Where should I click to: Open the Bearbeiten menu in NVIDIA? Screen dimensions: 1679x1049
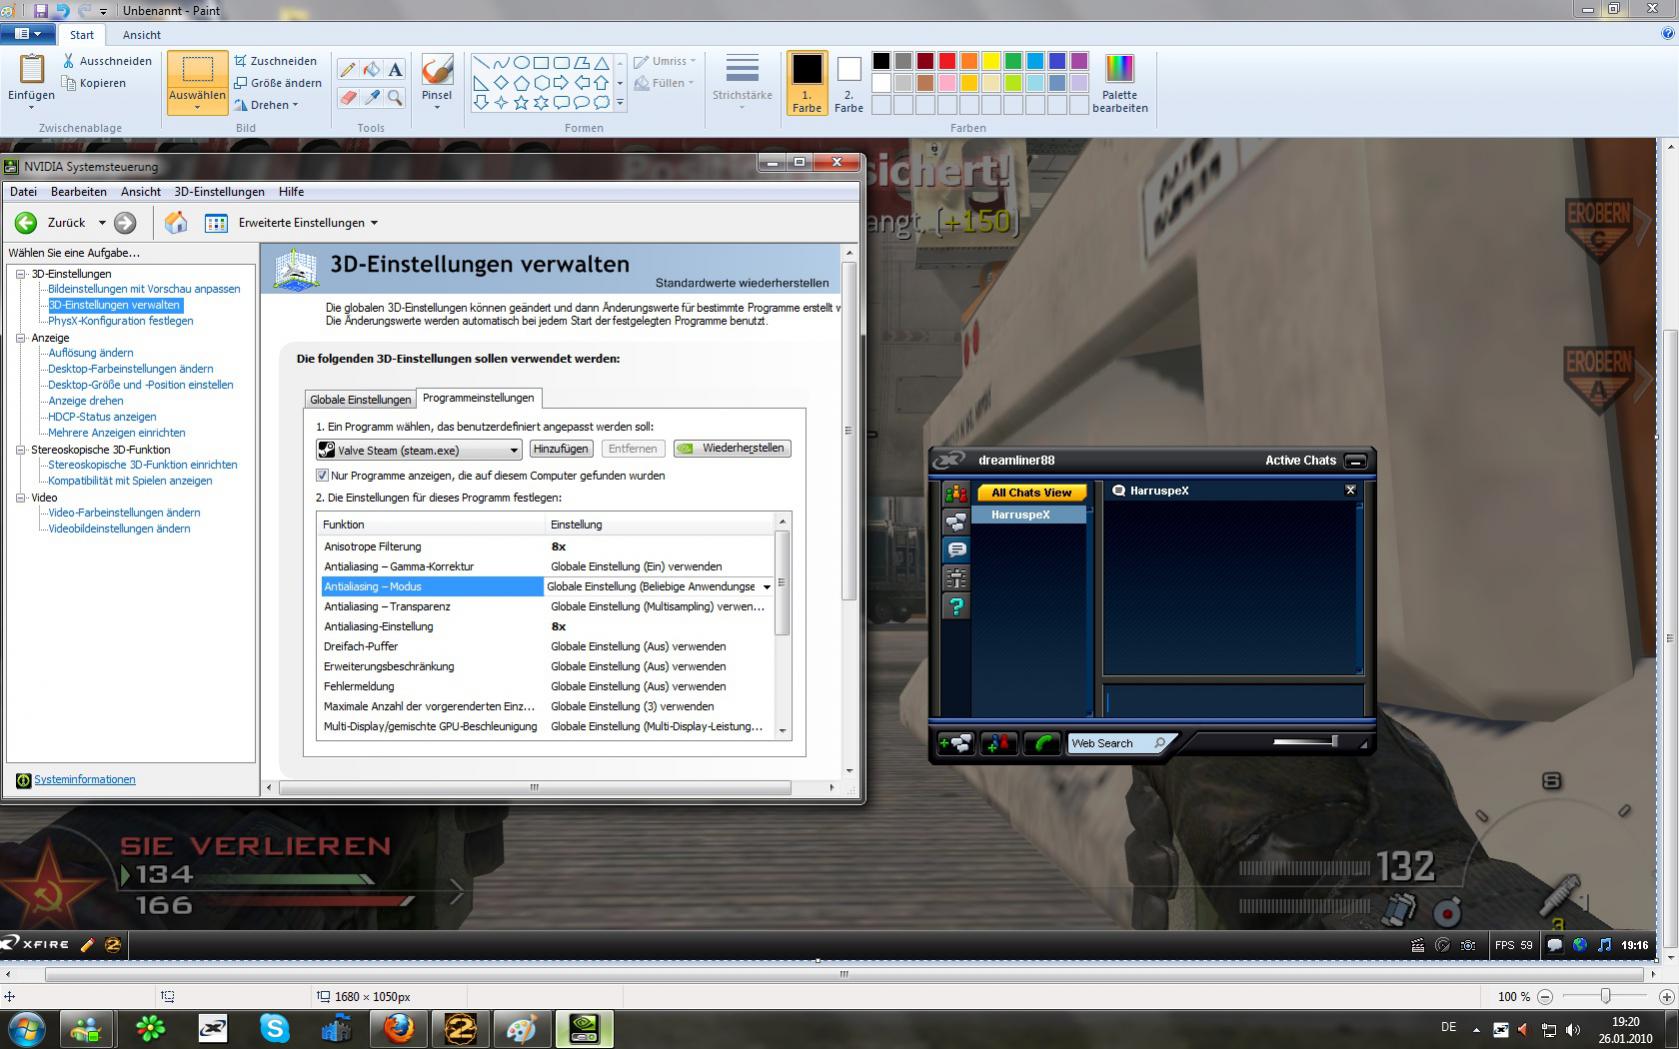[79, 192]
